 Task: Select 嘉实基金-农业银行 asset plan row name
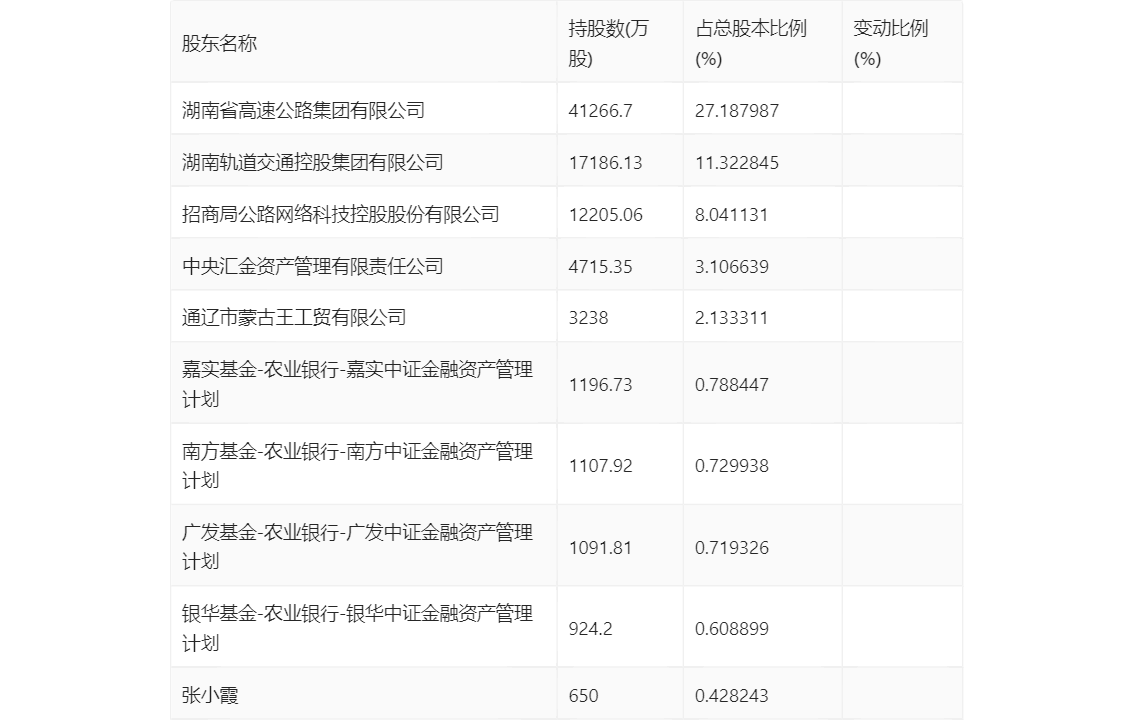(357, 385)
